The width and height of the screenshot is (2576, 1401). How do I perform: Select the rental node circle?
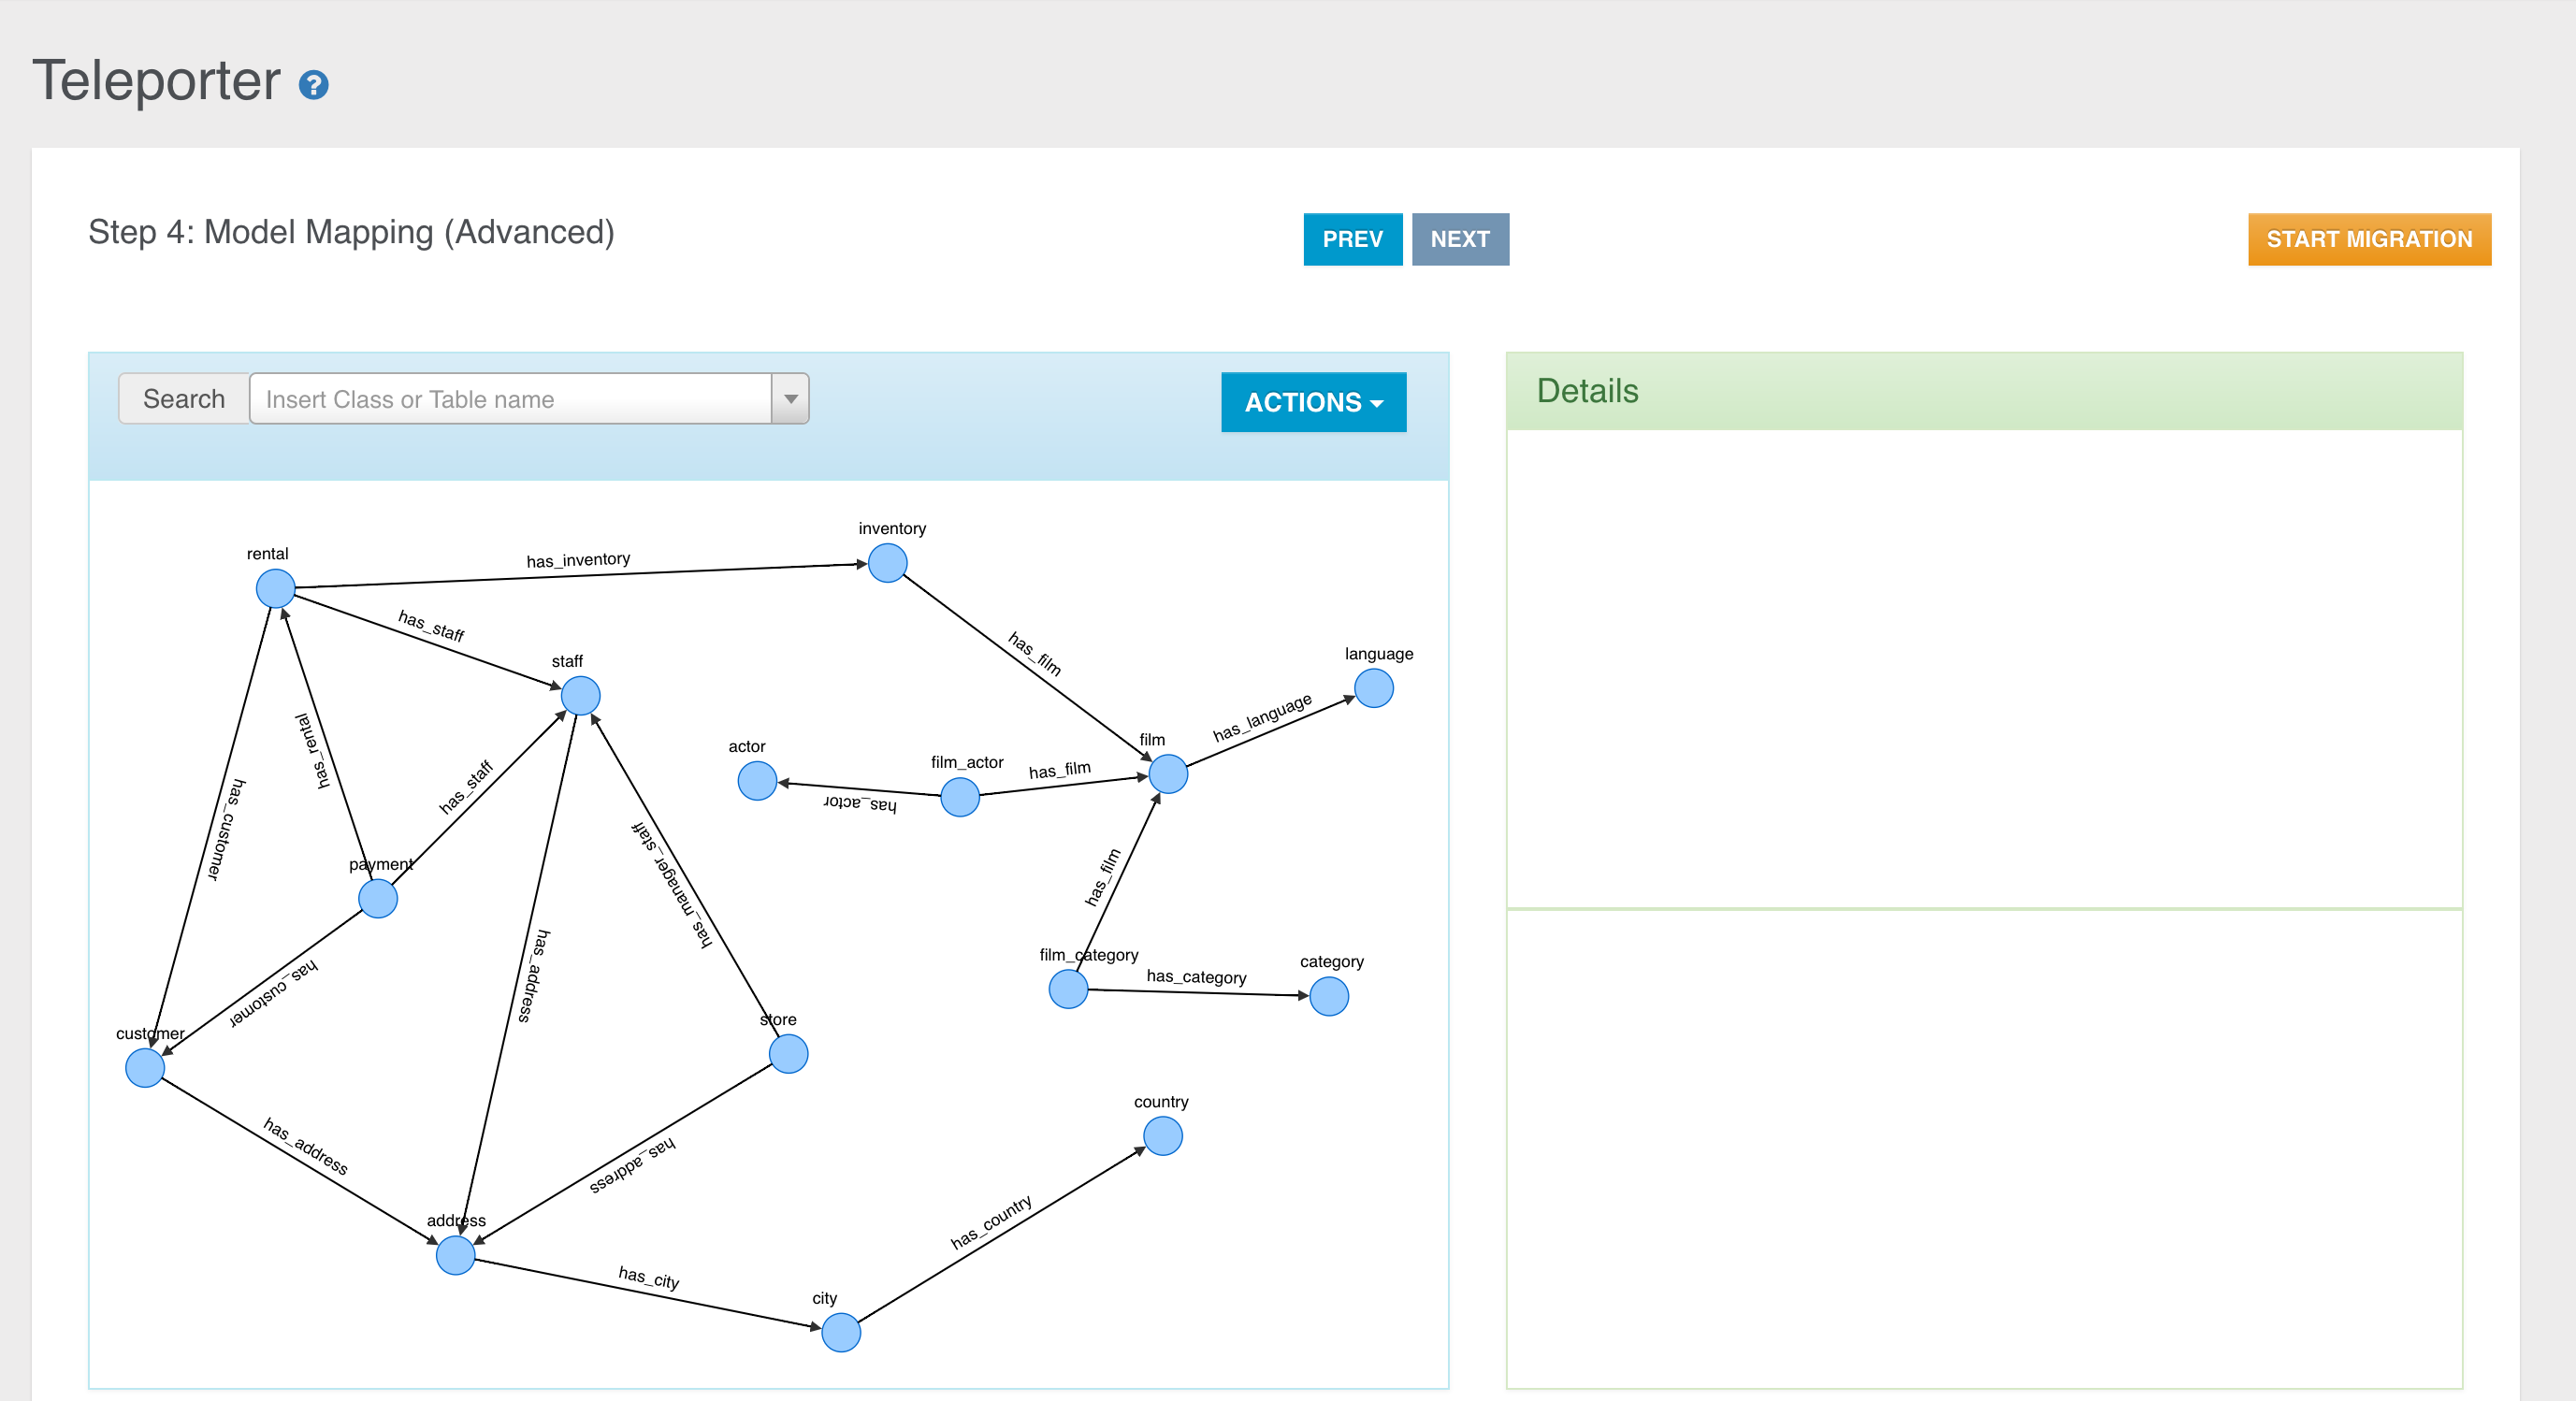tap(275, 589)
